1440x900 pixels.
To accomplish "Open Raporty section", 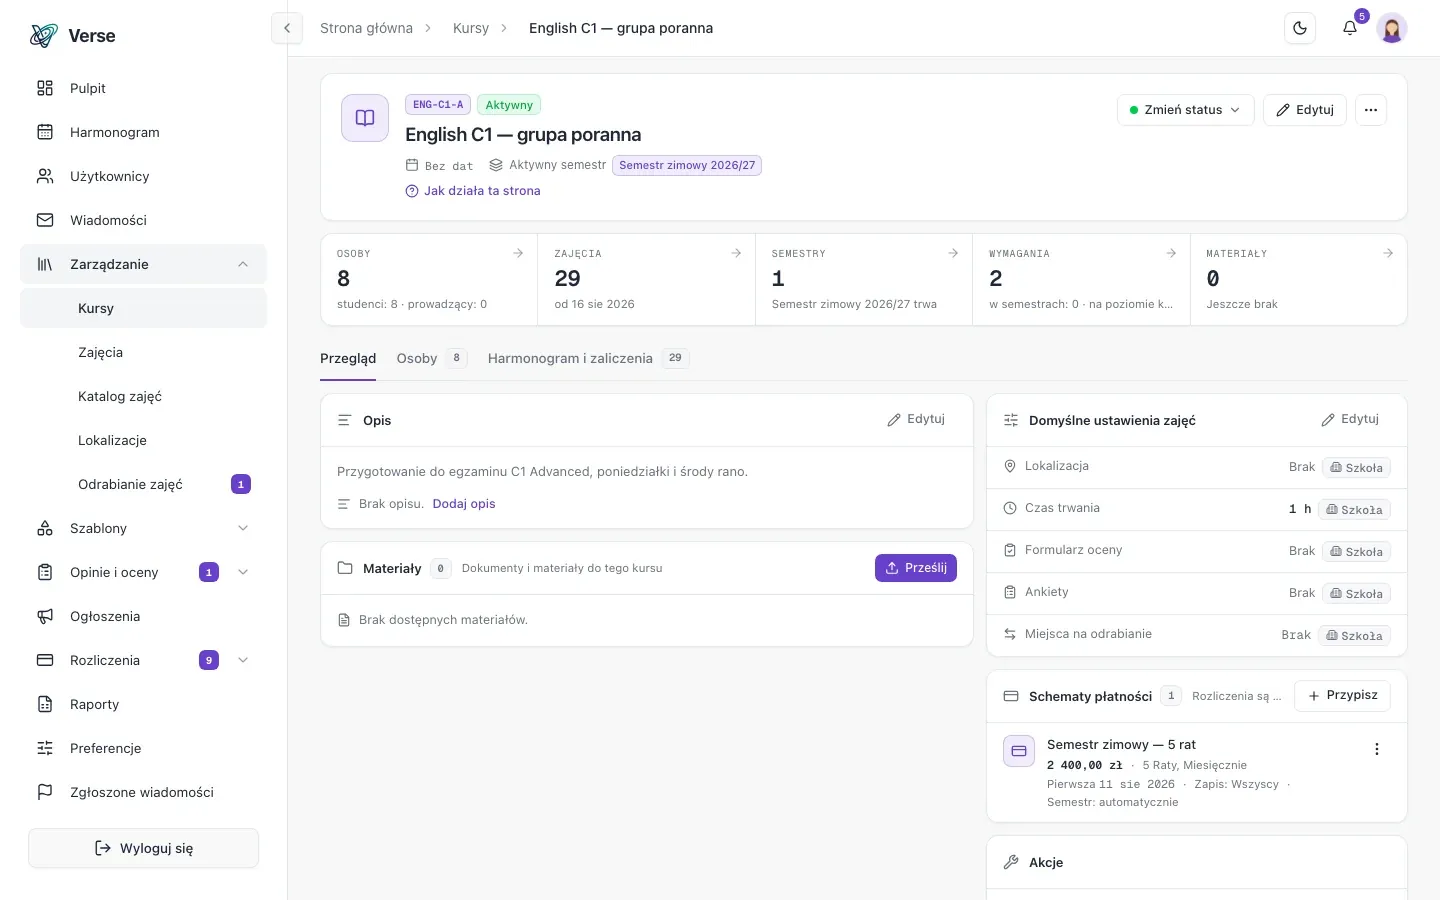I will click(143, 704).
